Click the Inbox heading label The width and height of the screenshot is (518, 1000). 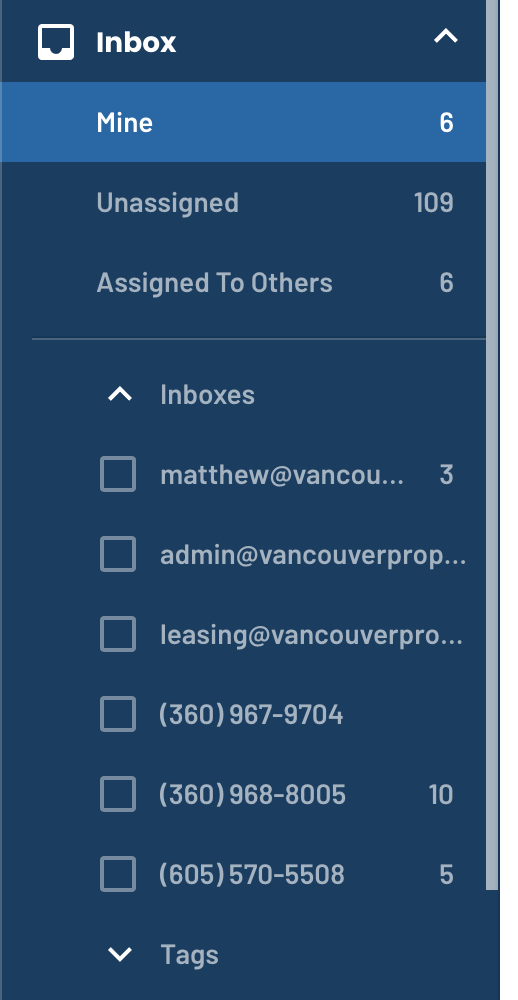click(136, 42)
